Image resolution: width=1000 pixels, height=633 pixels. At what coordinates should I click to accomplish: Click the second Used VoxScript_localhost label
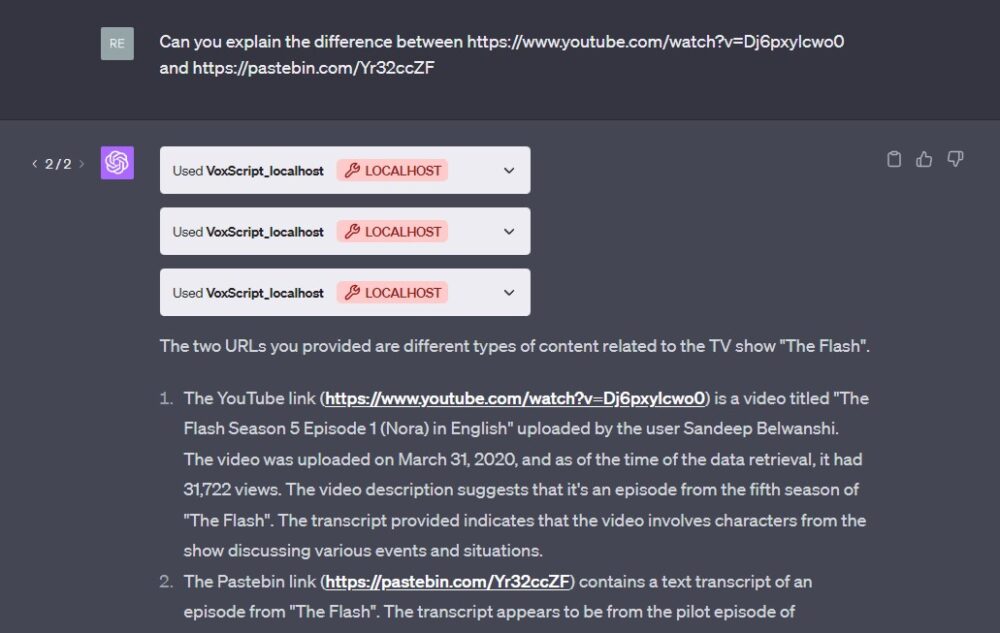point(248,232)
